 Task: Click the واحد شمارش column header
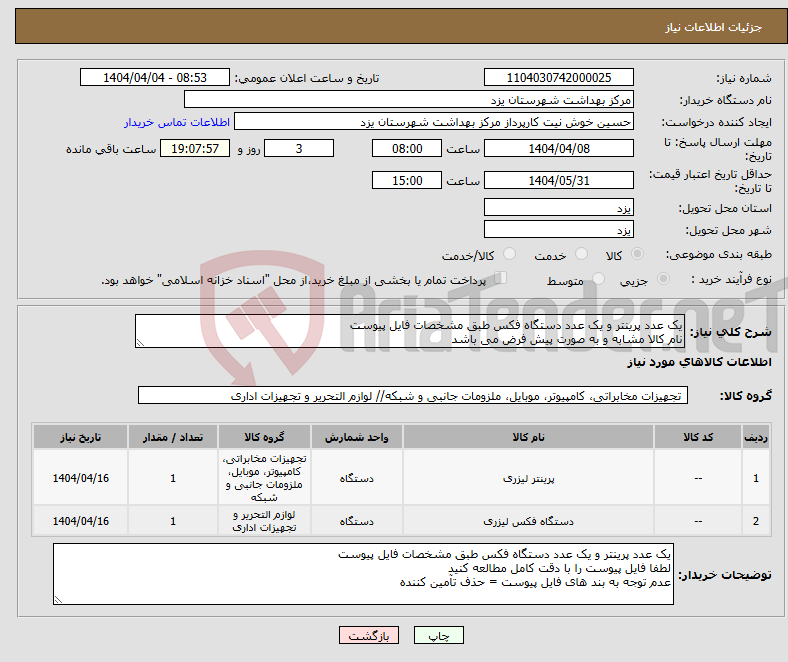pyautogui.click(x=356, y=437)
